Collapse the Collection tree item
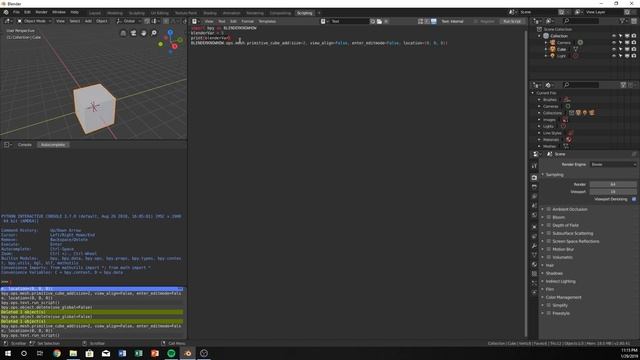Viewport: 640px width, 360px height. click(x=539, y=36)
